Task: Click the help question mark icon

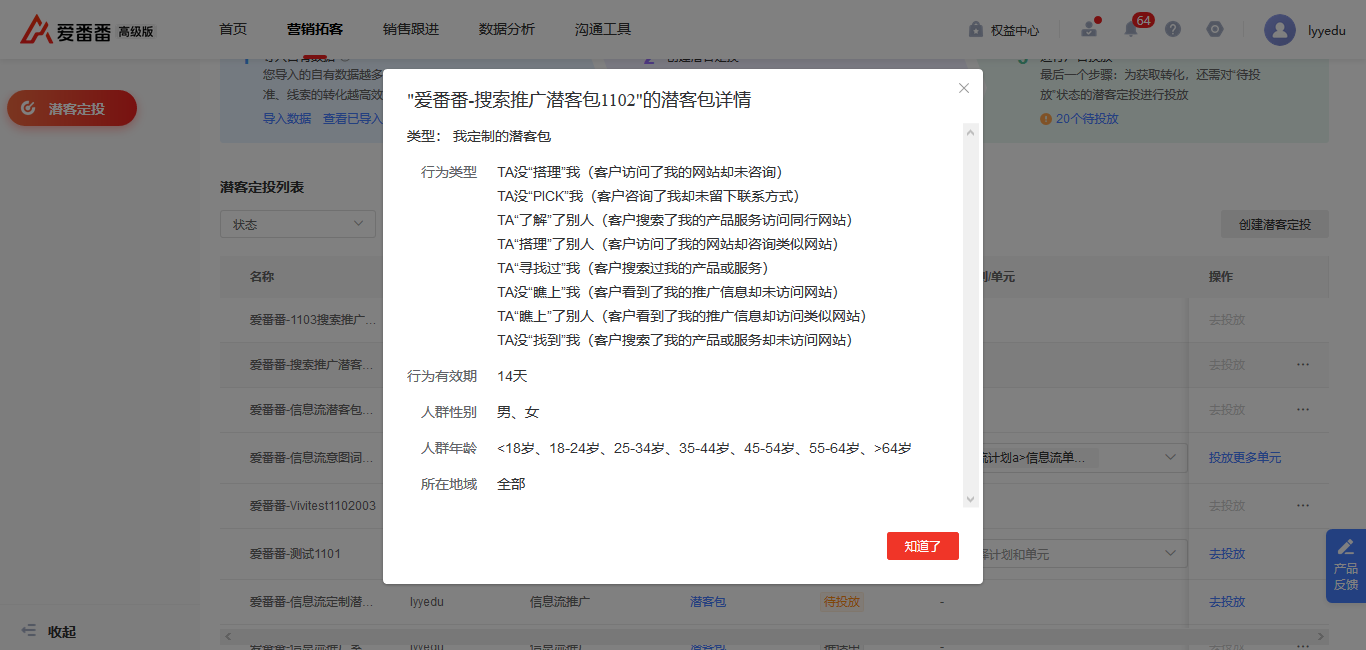Action: (1173, 29)
